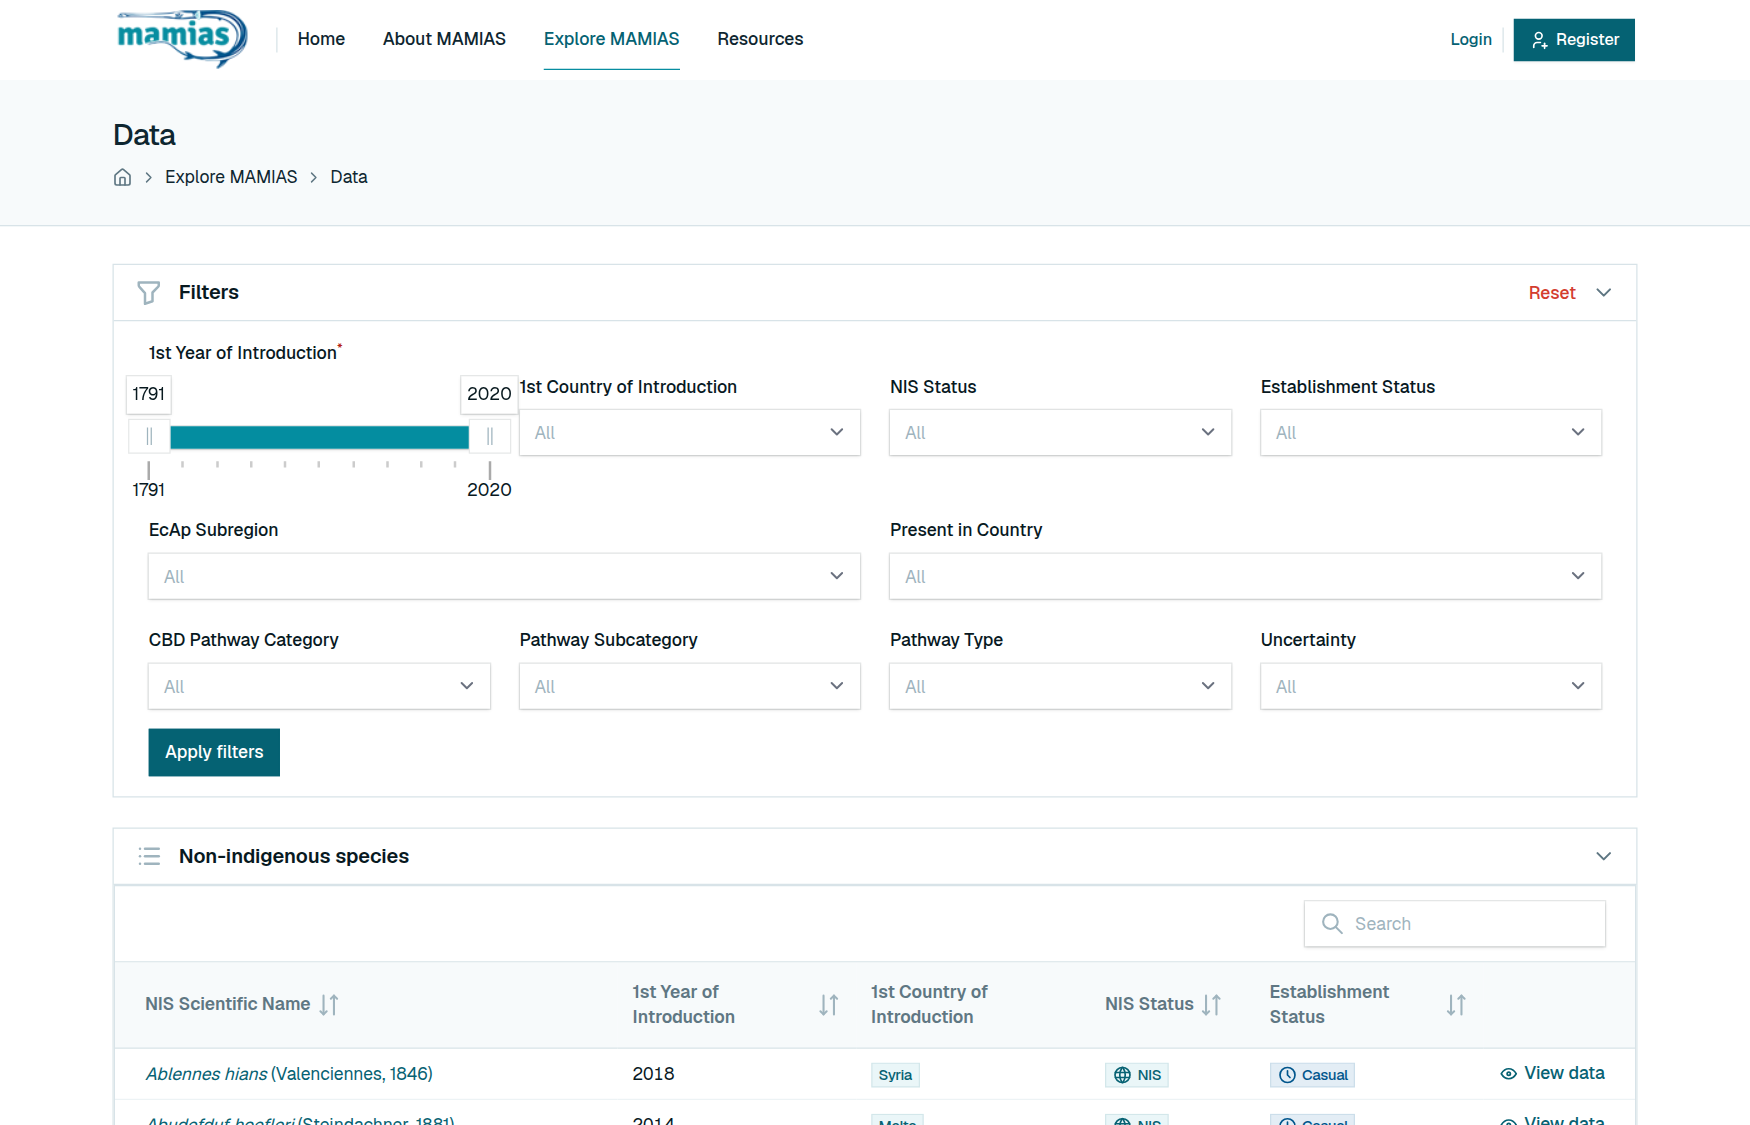Click the NIS status badge for Ablennes hians
The width and height of the screenshot is (1750, 1125).
pos(1137,1075)
